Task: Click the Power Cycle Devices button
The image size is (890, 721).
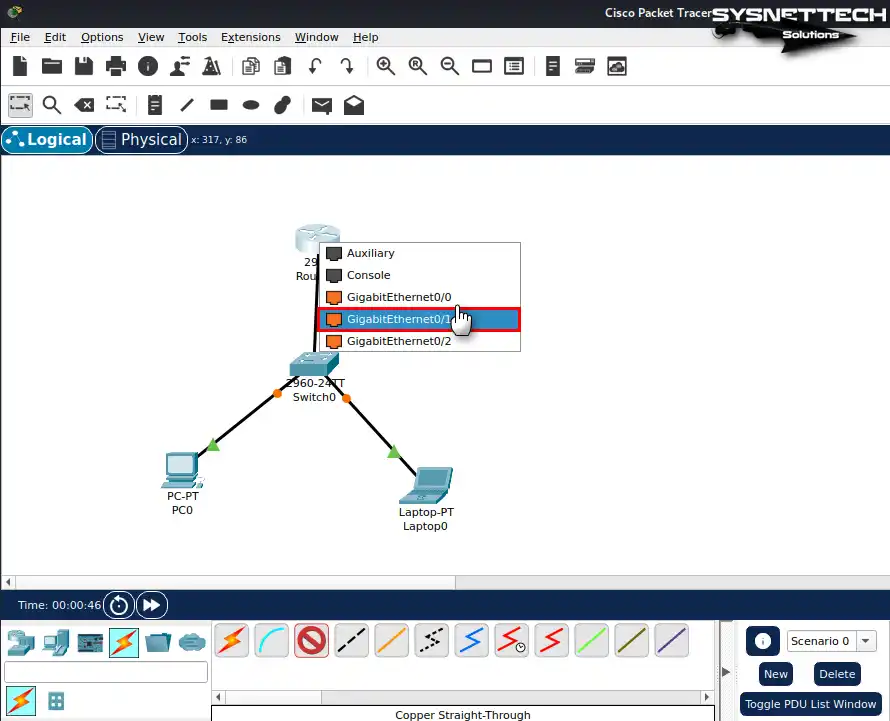Action: click(x=119, y=605)
